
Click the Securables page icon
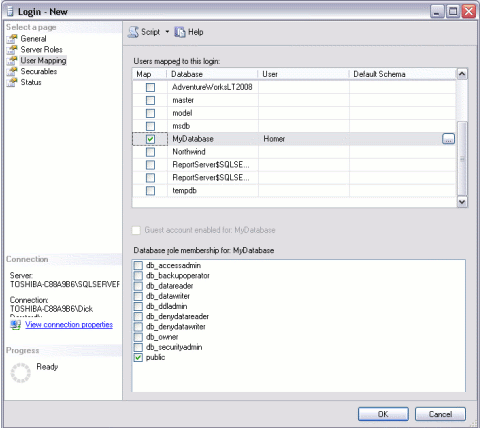(x=12, y=71)
